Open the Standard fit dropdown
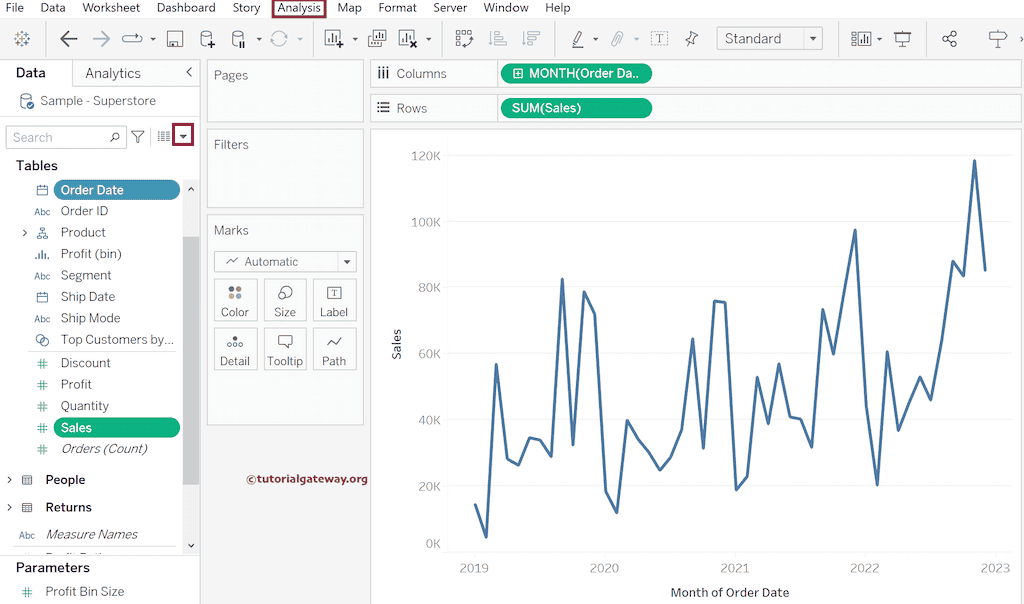 point(768,39)
